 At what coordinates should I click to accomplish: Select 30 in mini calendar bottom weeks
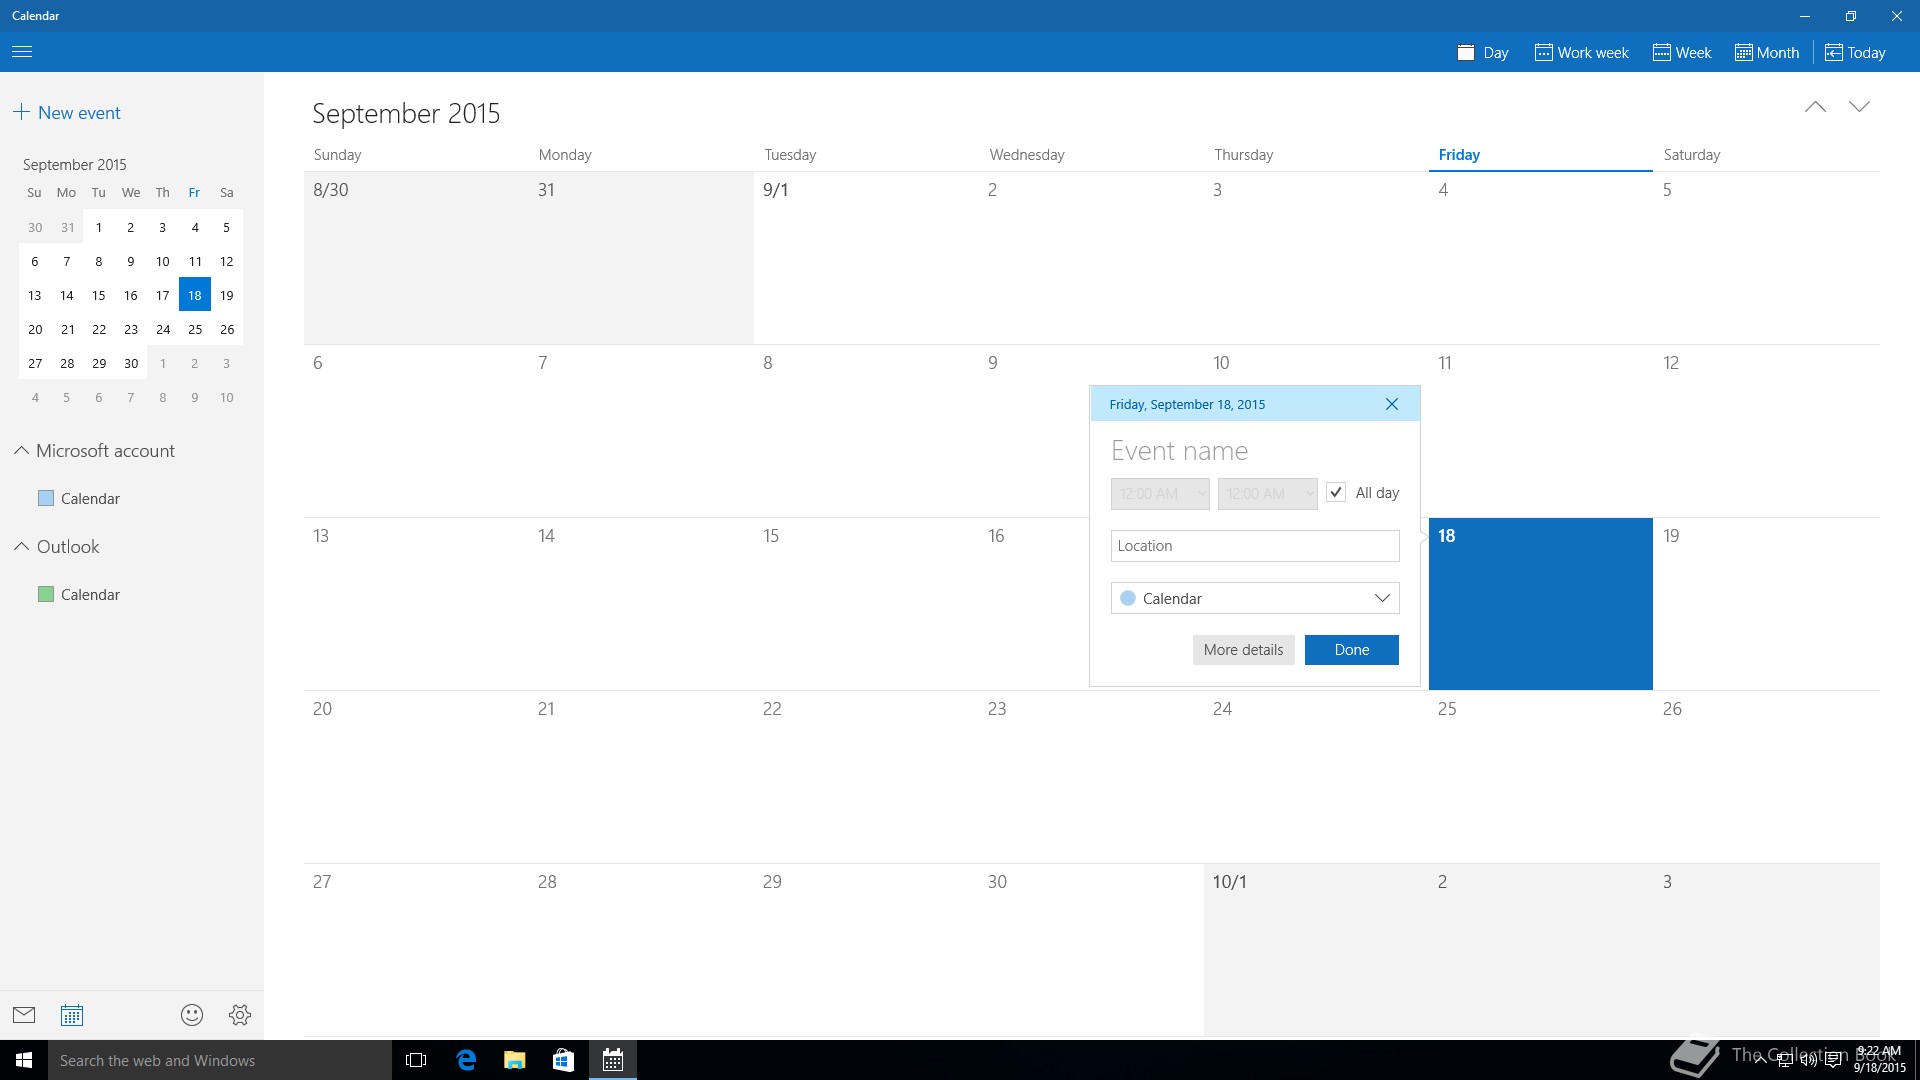pos(131,363)
